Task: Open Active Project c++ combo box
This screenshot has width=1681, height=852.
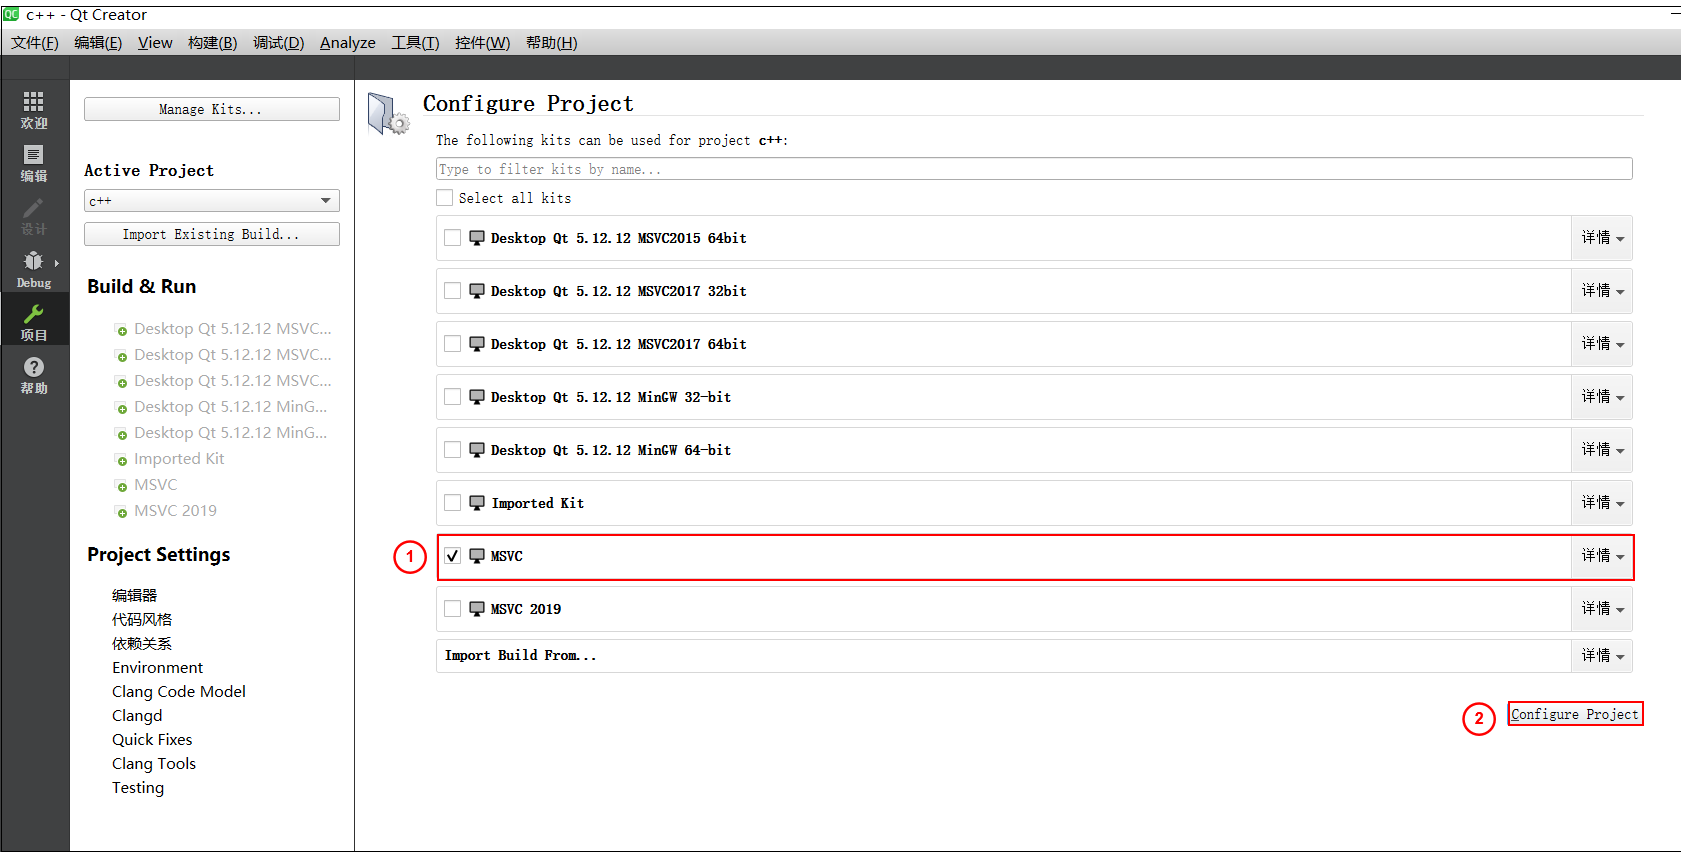Action: 212,201
